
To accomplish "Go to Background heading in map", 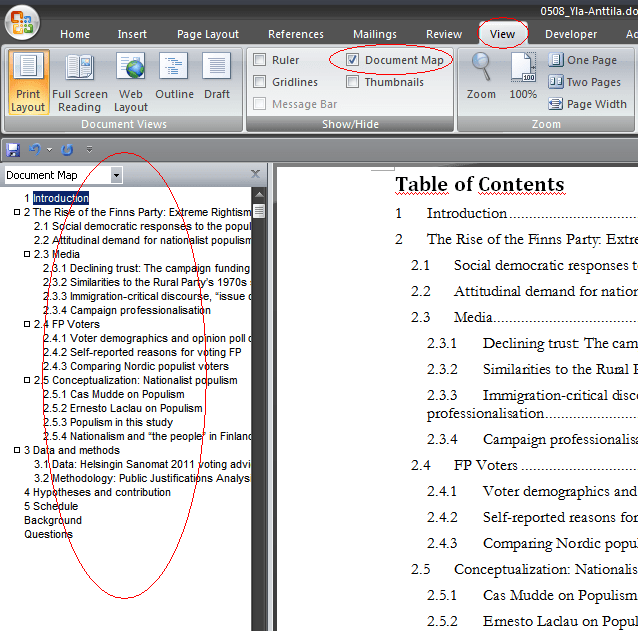I will point(53,520).
